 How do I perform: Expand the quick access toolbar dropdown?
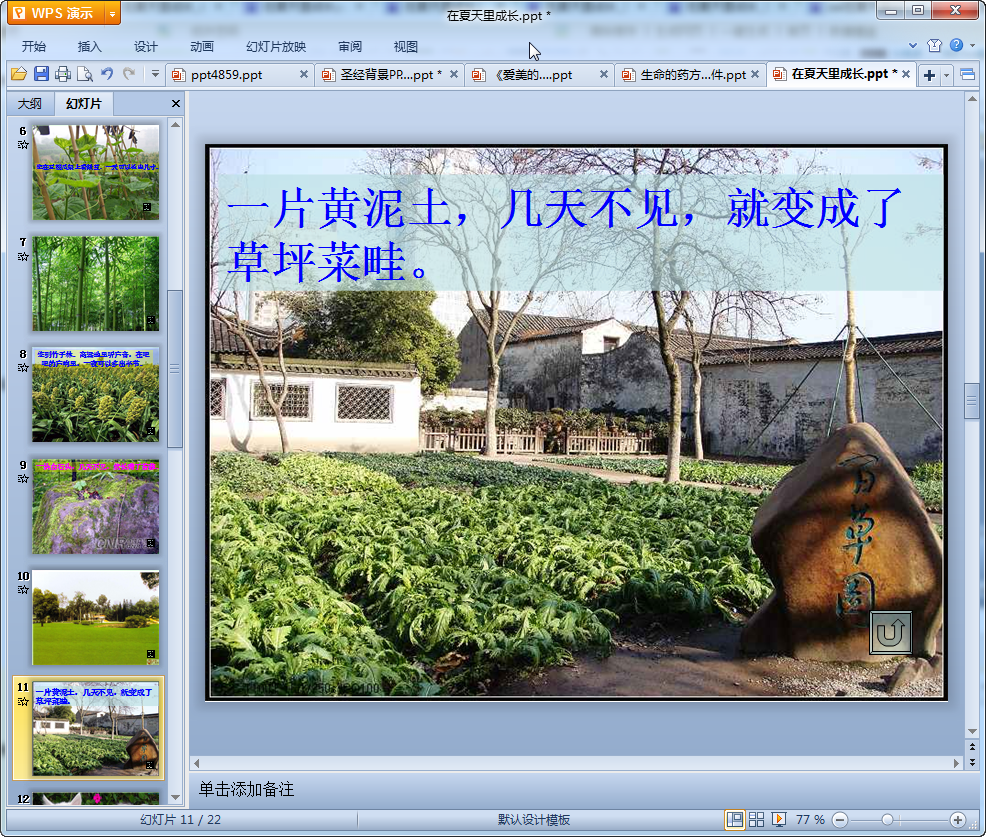click(155, 74)
